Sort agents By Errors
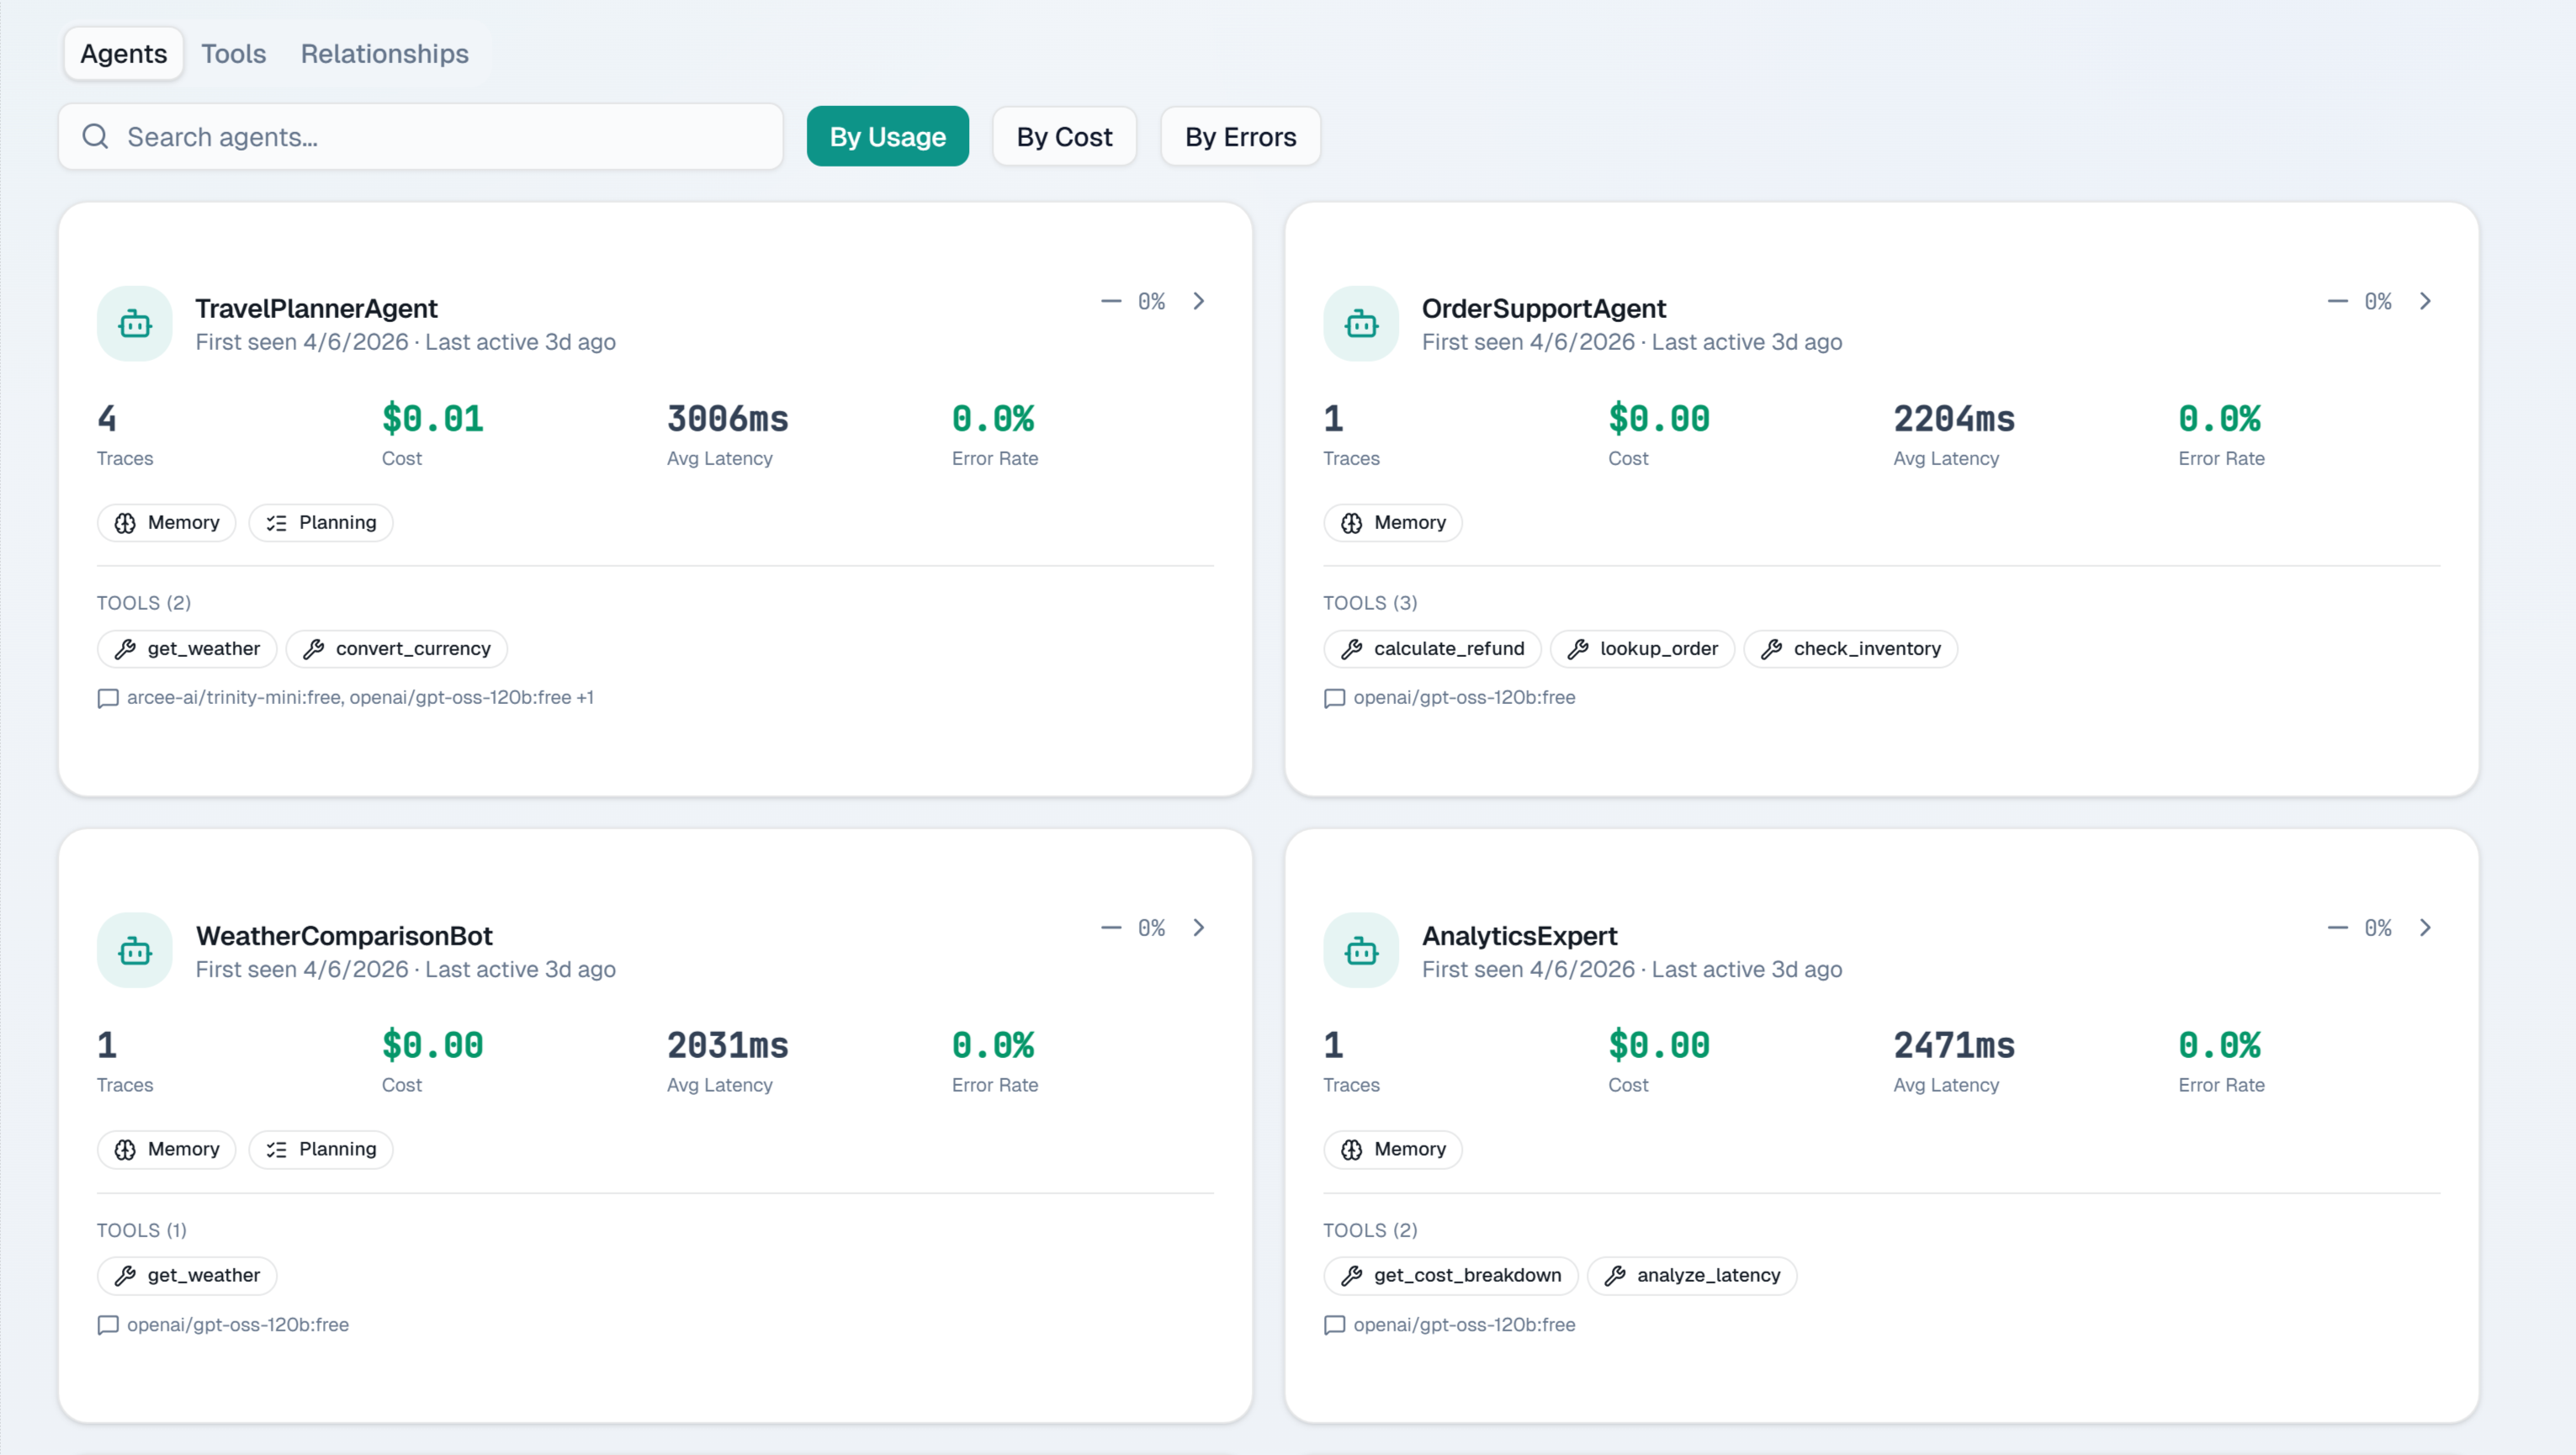2576x1455 pixels. tap(1239, 136)
